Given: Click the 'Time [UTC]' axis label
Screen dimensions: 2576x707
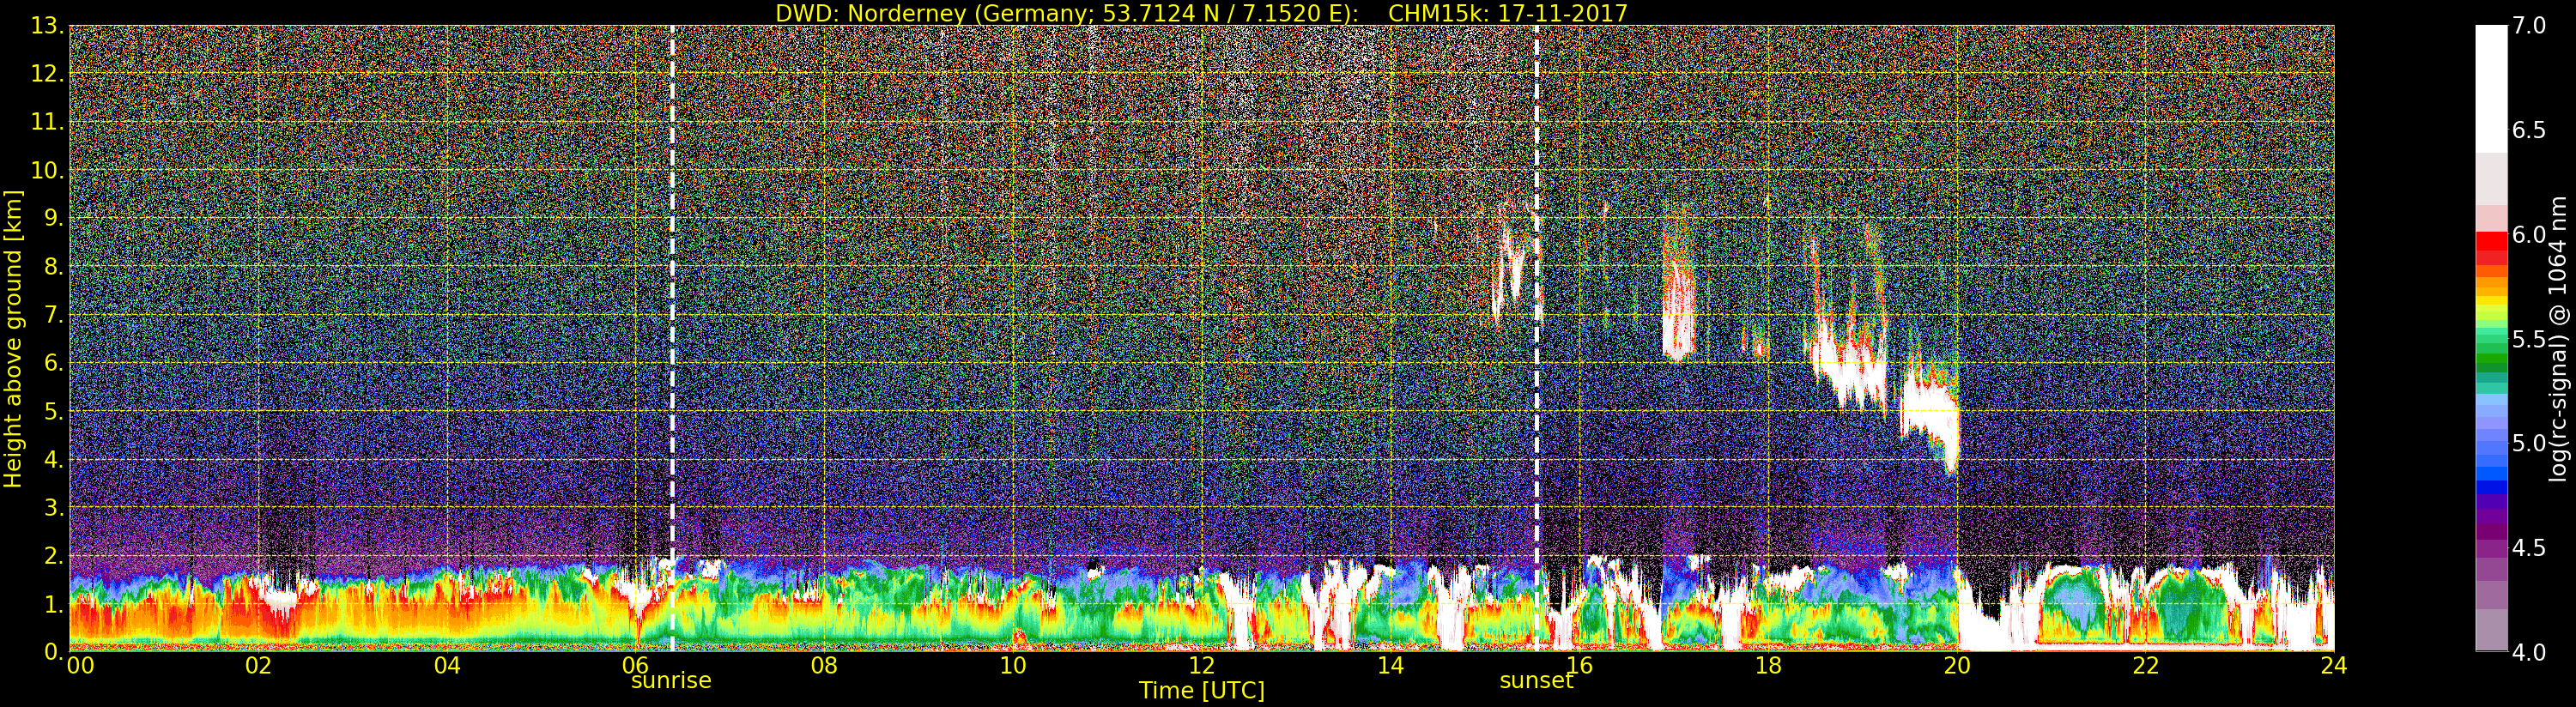Looking at the screenshot, I should [1201, 691].
